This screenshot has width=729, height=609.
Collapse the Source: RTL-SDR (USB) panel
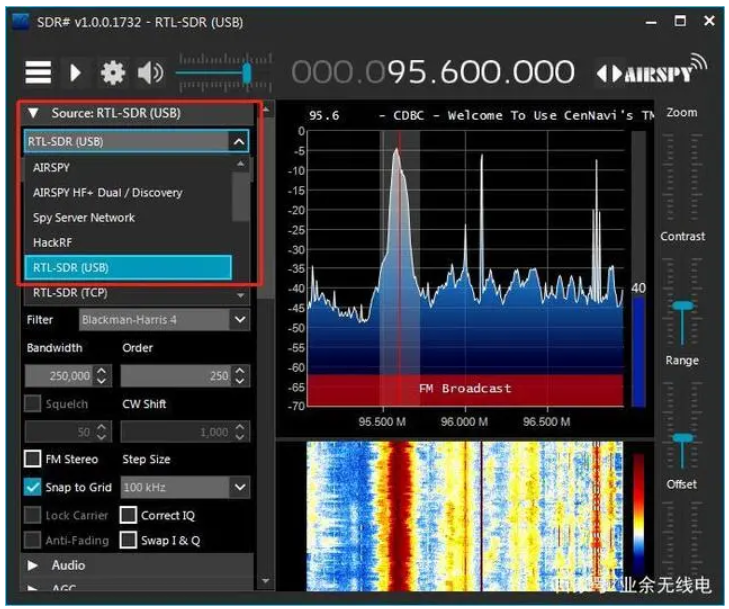pos(33,113)
